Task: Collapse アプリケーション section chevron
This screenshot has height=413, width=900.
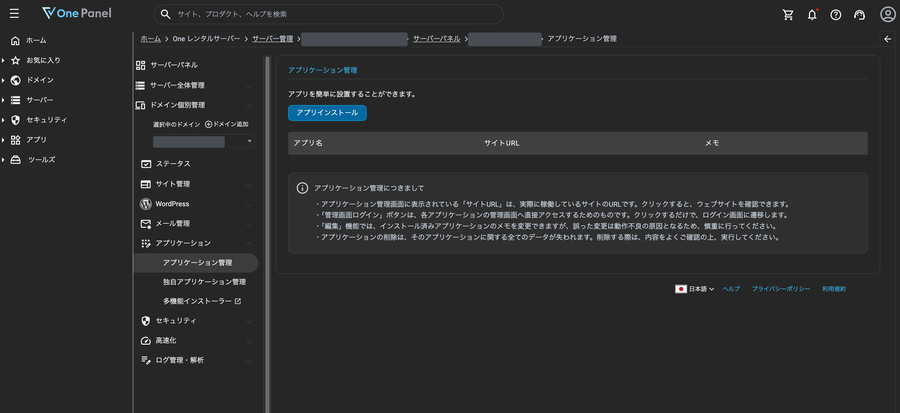Action: tap(249, 244)
